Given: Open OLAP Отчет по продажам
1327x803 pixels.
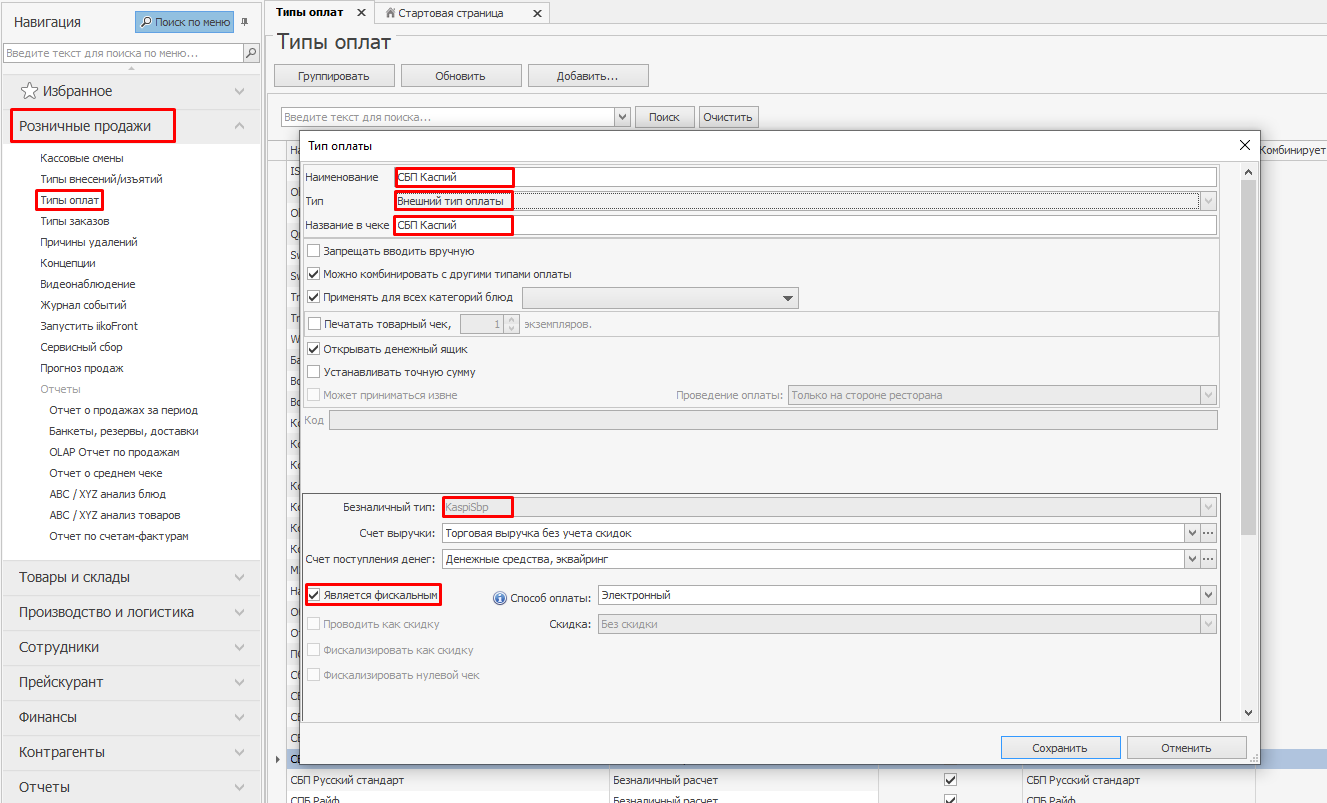Looking at the screenshot, I should tap(114, 452).
